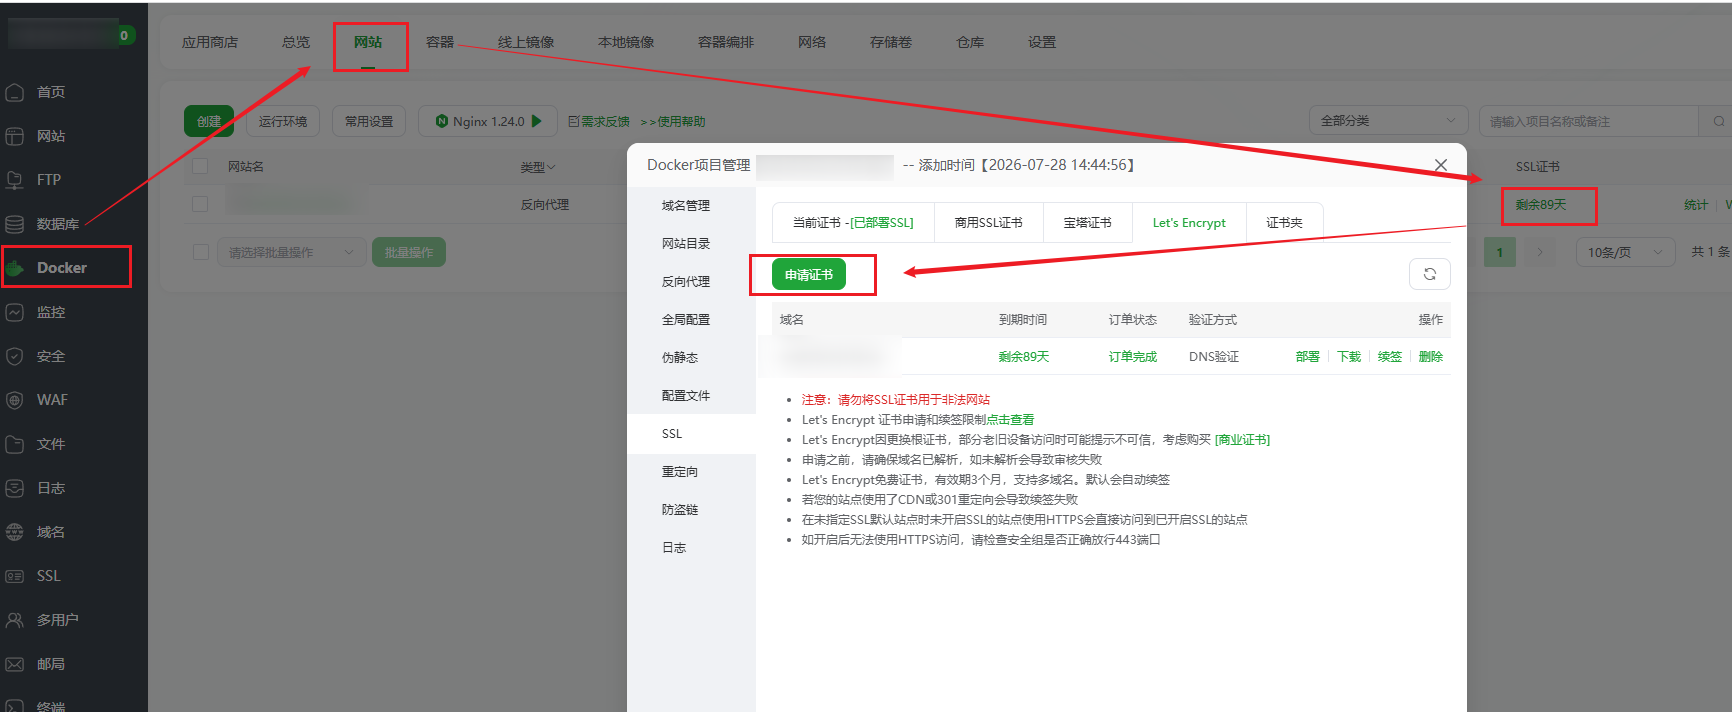Tick the checkbox beside 请选择批量操作
Screen dimensions: 1732x712
(x=200, y=252)
